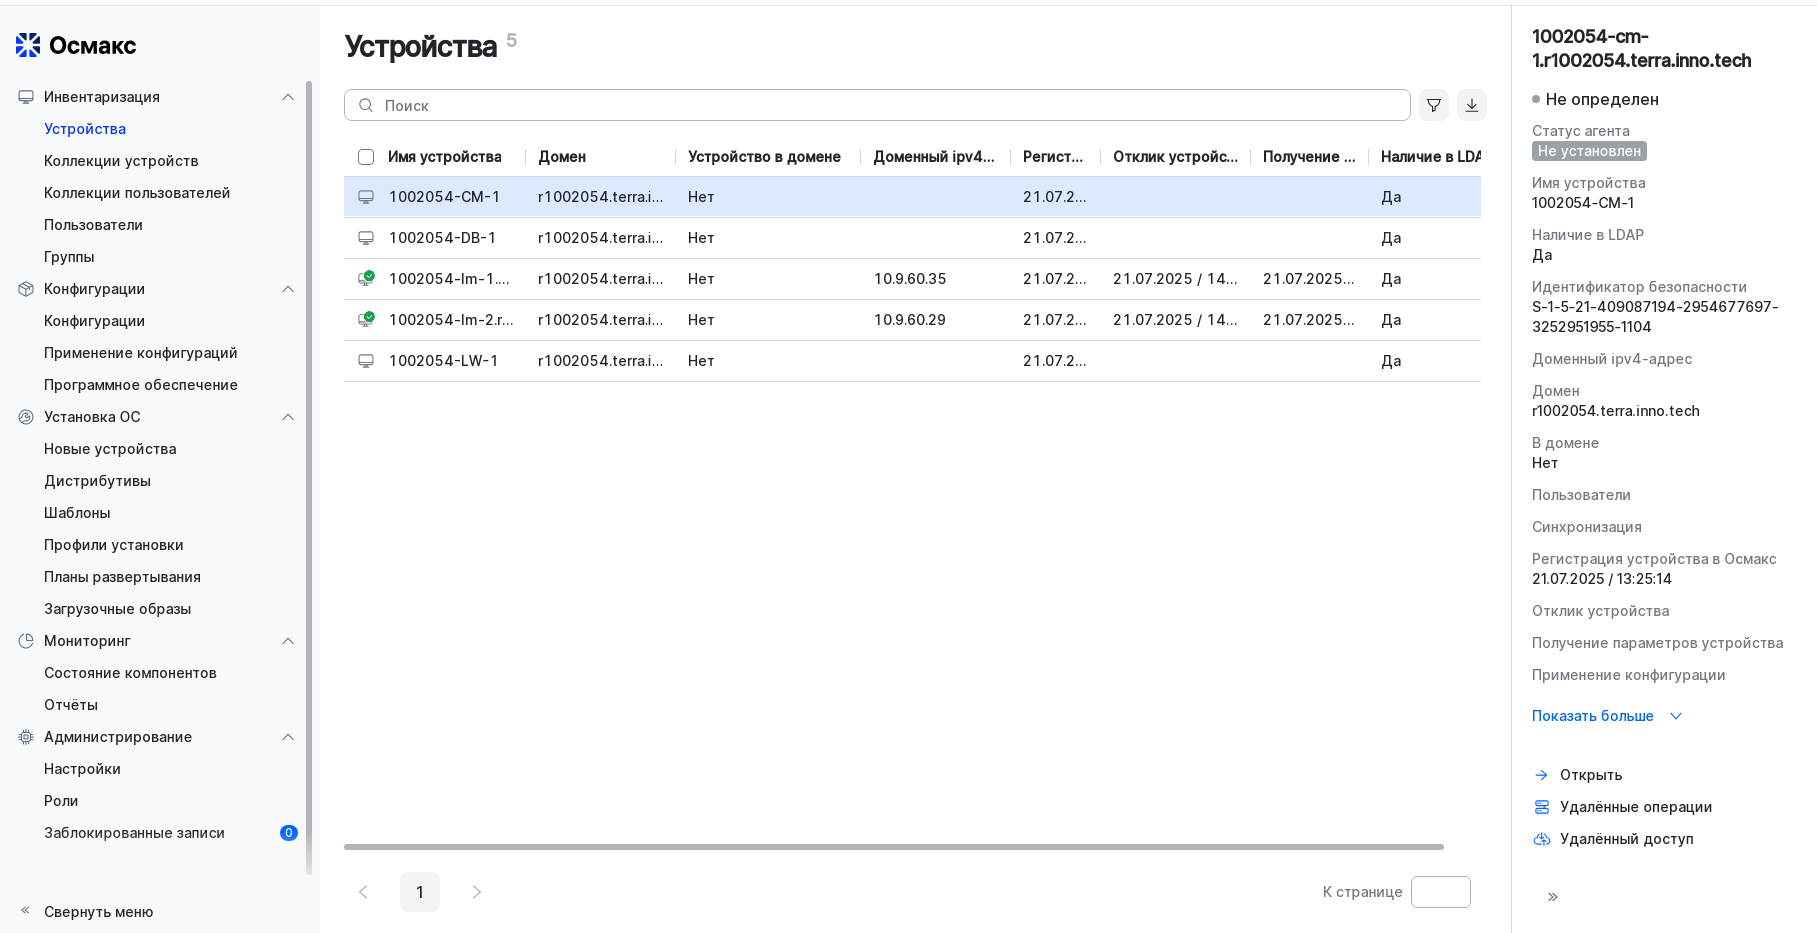This screenshot has width=1817, height=933.
Task: Click the export download icon near the filter
Action: (1471, 104)
